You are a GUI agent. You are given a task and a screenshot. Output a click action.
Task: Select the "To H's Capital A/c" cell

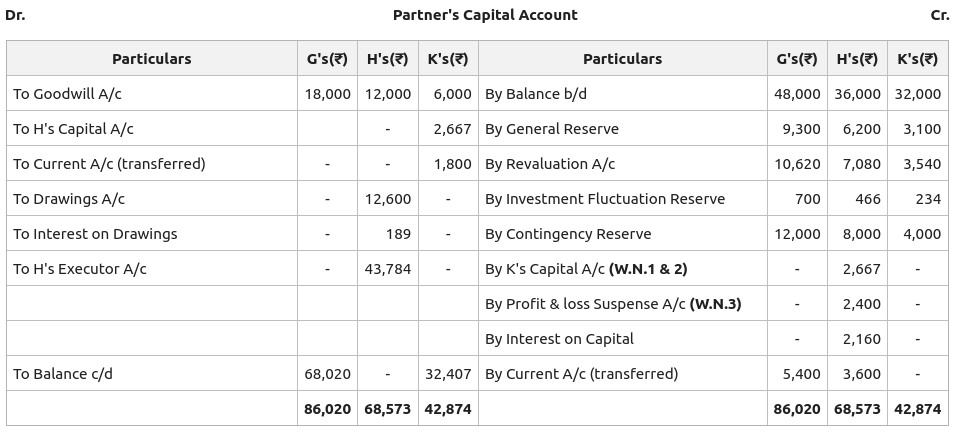pos(73,129)
